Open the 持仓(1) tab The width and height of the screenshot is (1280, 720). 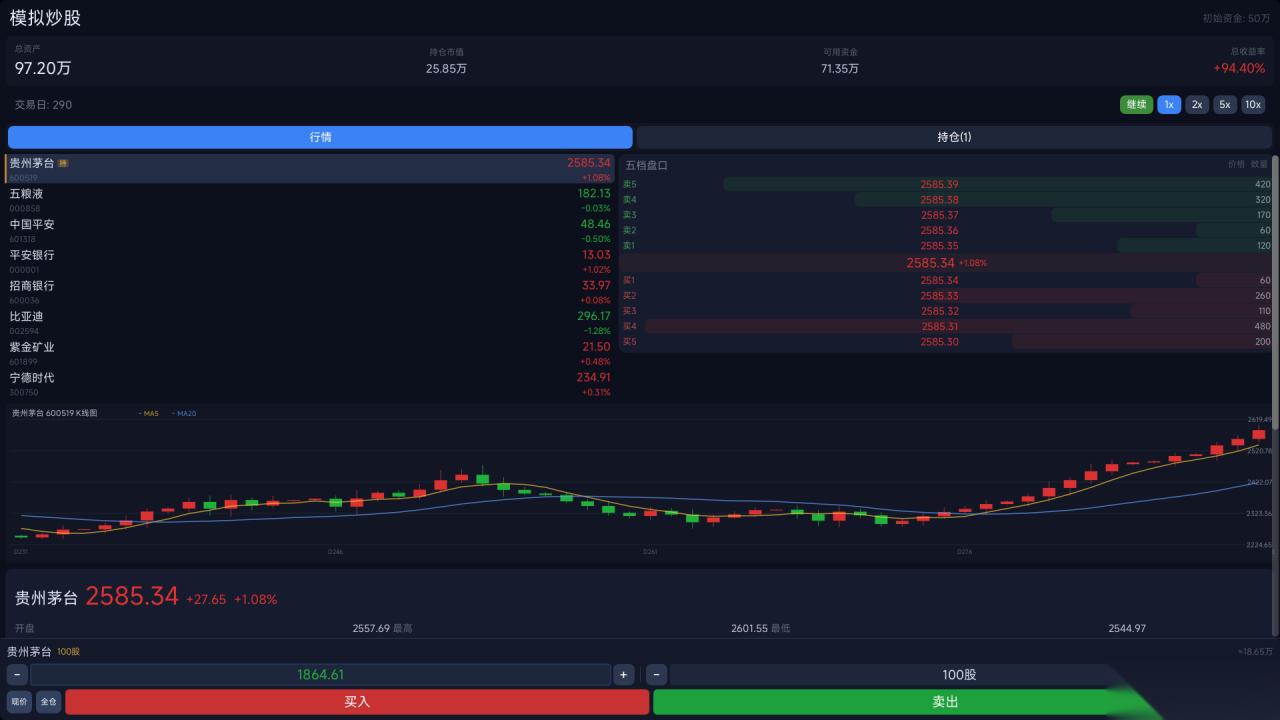pos(954,137)
